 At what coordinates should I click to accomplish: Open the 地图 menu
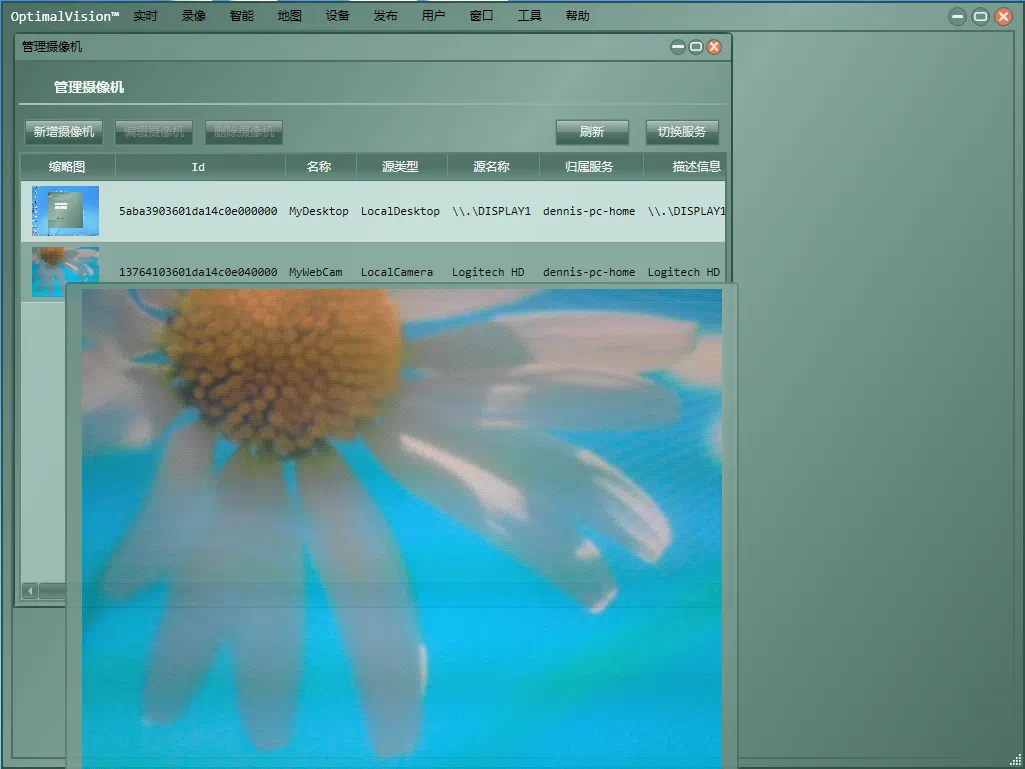click(x=290, y=16)
